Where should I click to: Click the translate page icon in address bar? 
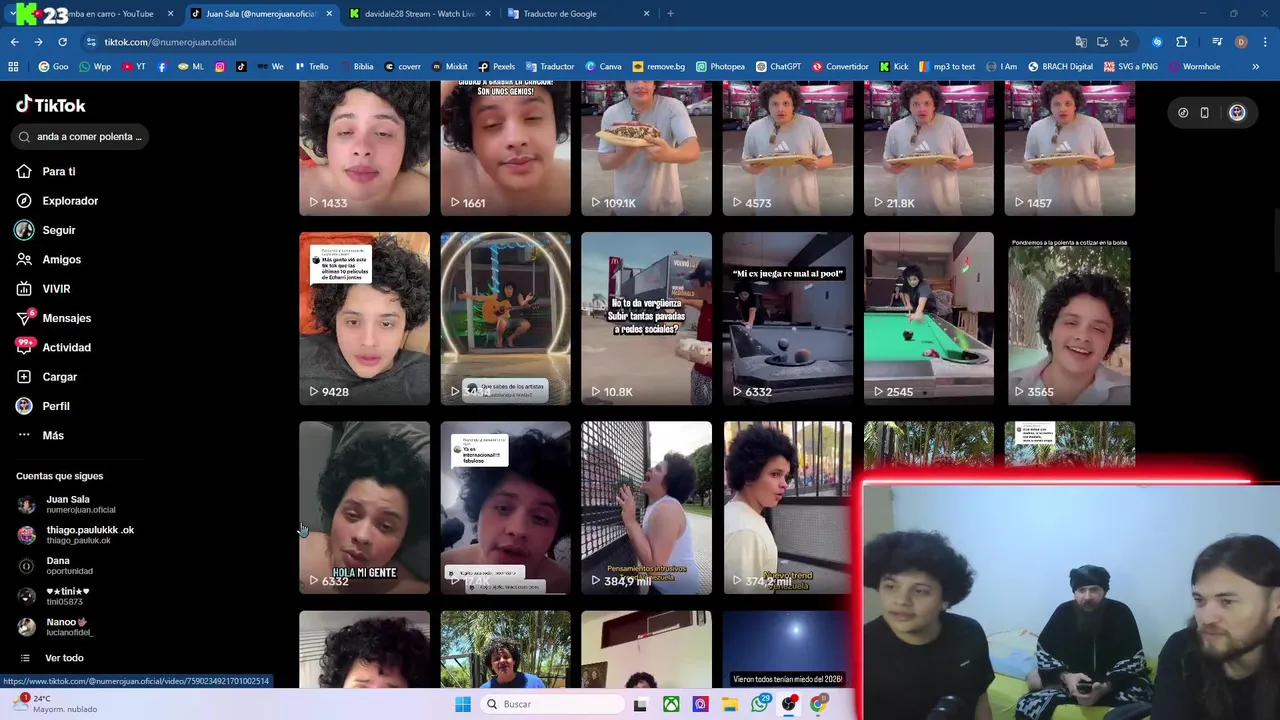click(x=1081, y=42)
